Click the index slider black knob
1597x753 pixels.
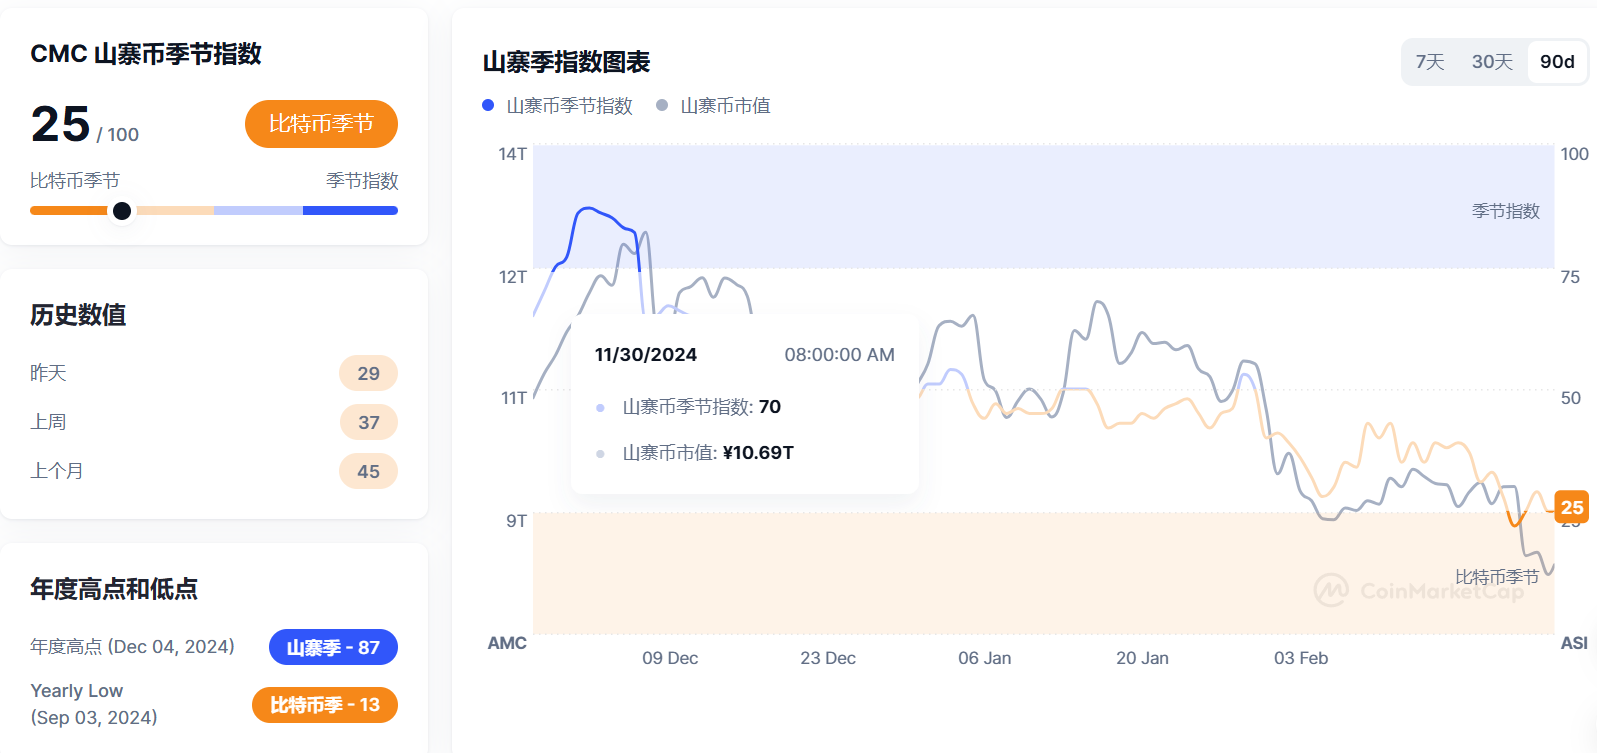122,211
